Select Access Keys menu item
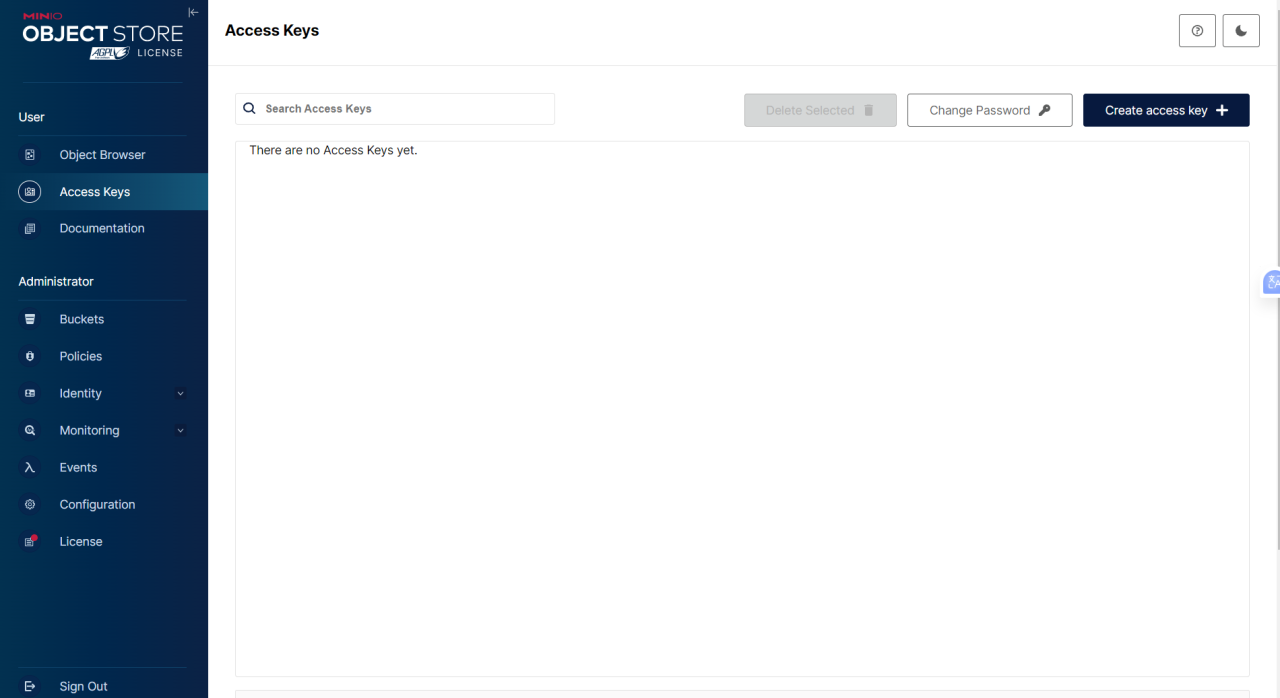Viewport: 1280px width, 698px height. point(104,192)
